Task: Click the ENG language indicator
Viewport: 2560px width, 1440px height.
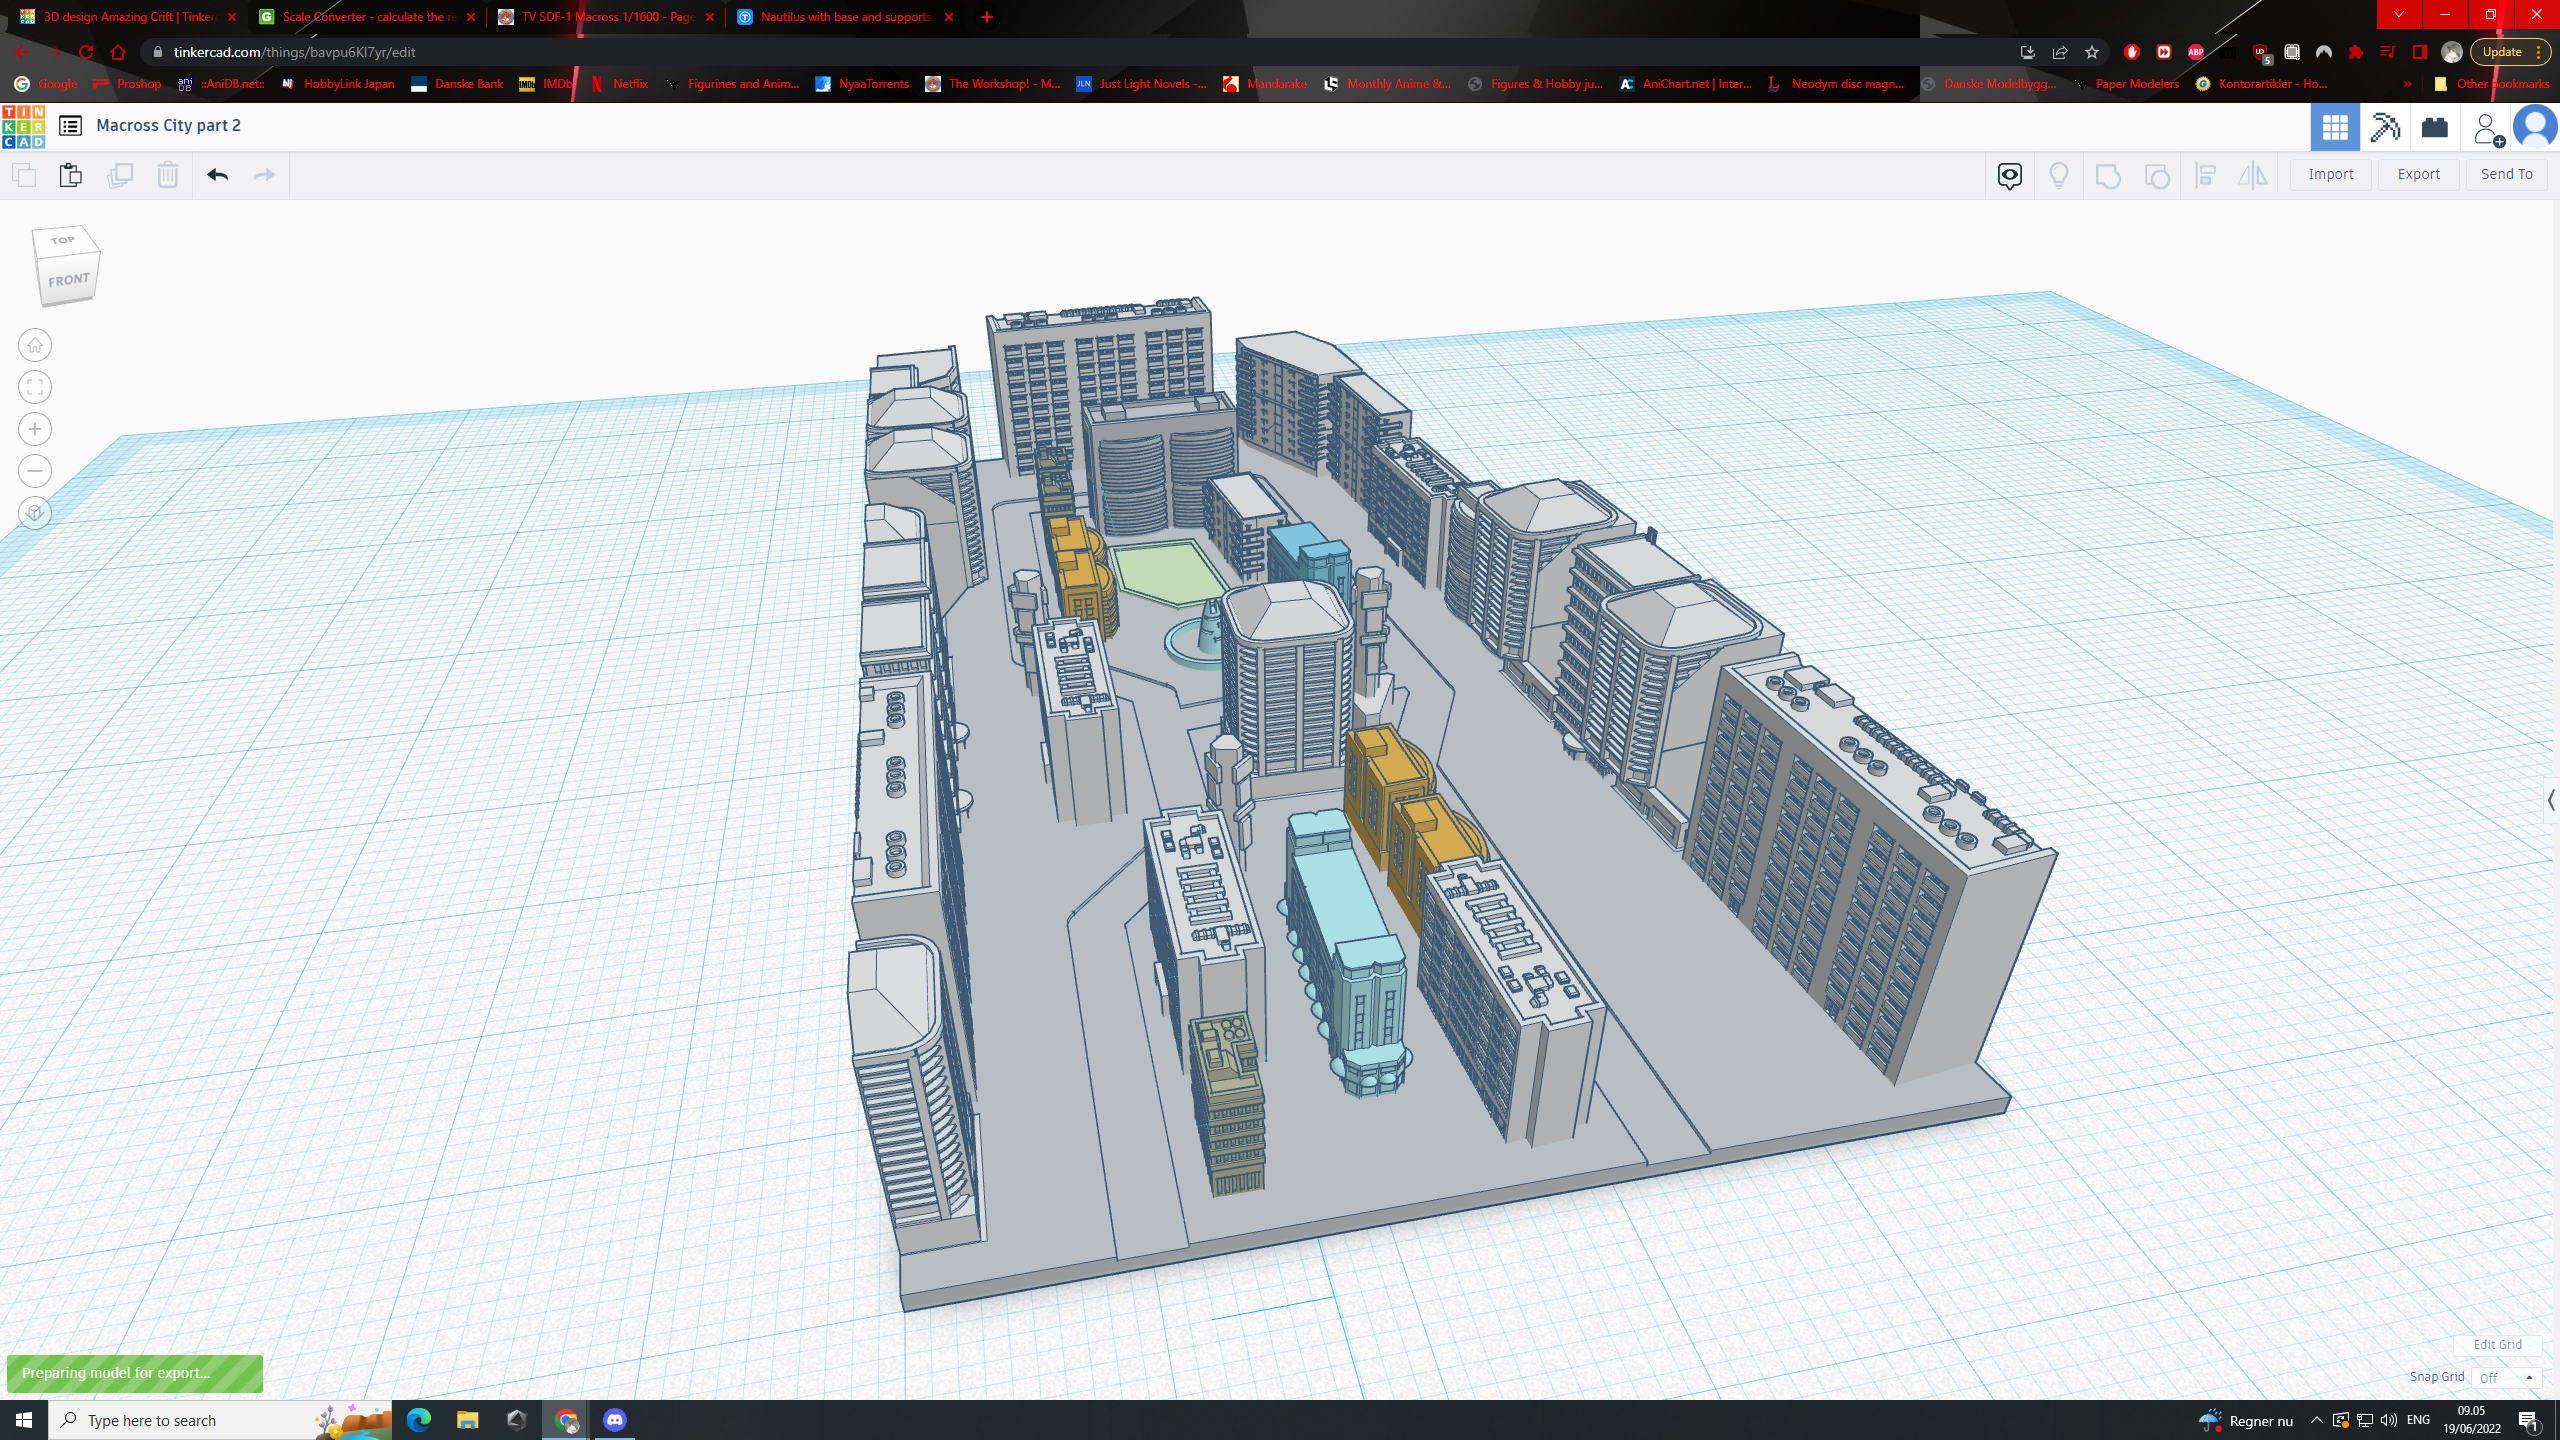Action: coord(2418,1420)
